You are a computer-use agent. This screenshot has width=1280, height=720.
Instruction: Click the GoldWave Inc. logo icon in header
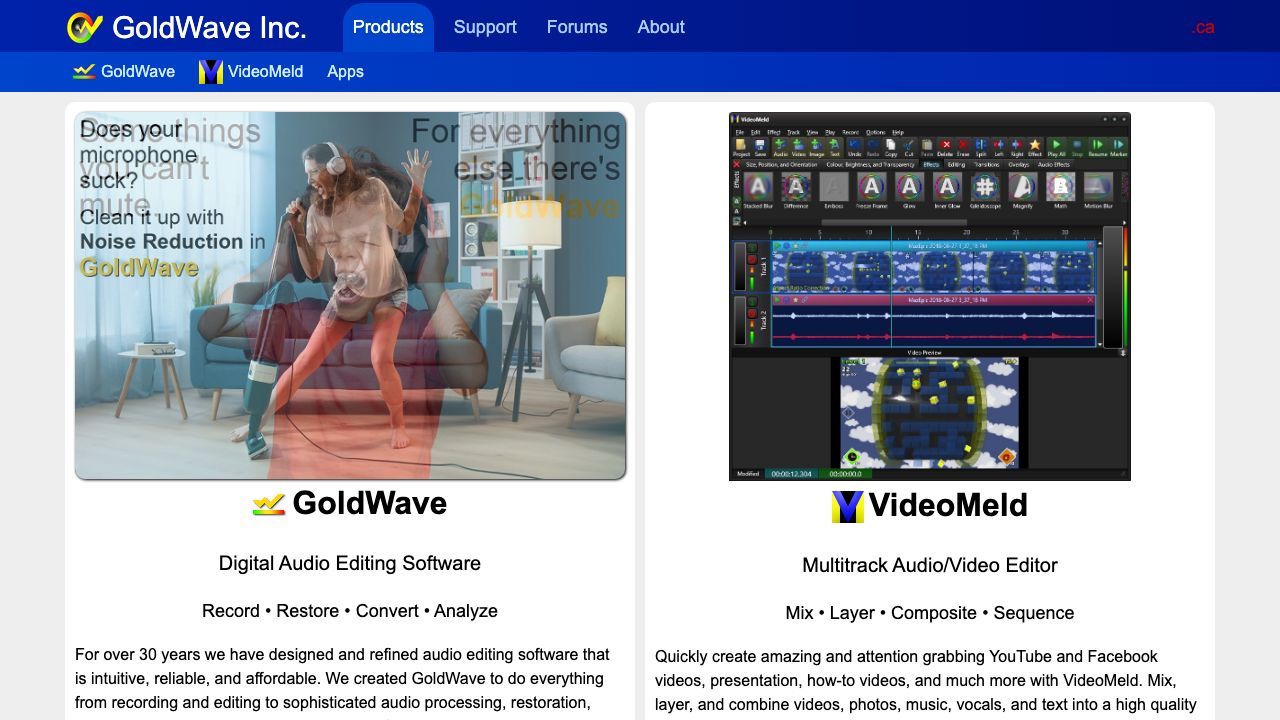point(85,27)
